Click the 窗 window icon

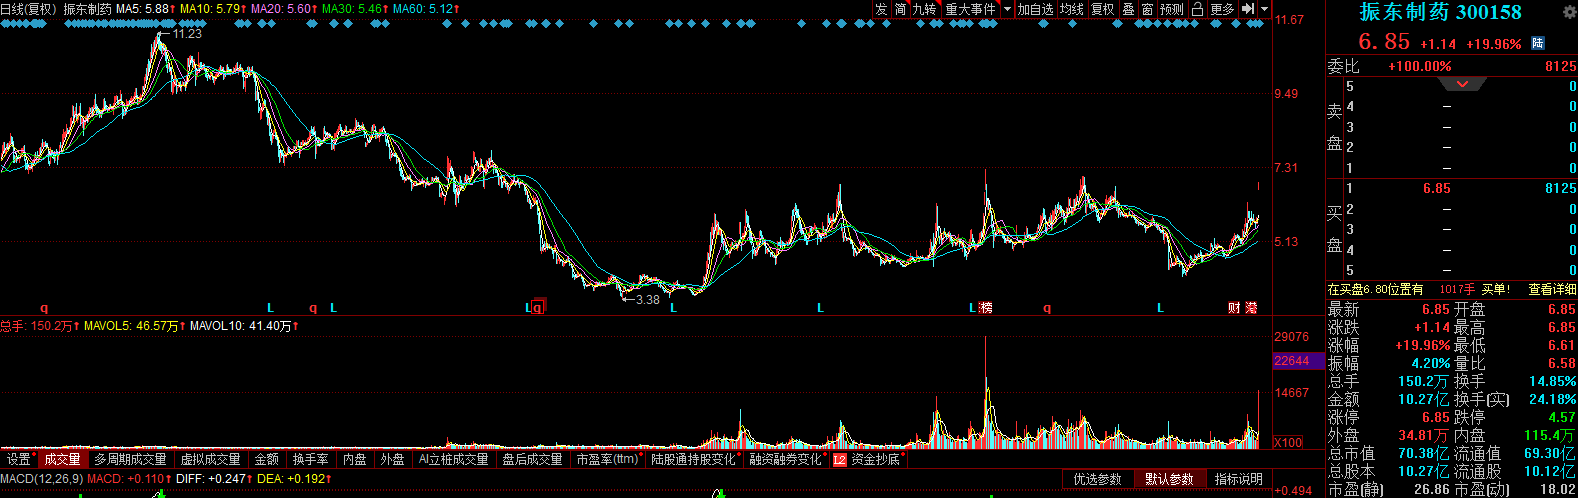point(1147,9)
